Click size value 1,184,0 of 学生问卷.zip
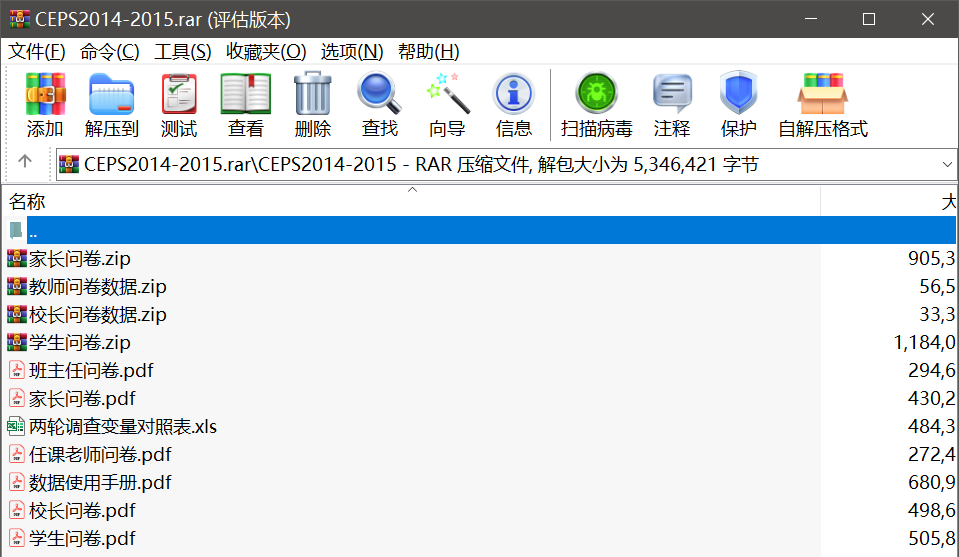This screenshot has height=557, width=959. (924, 342)
